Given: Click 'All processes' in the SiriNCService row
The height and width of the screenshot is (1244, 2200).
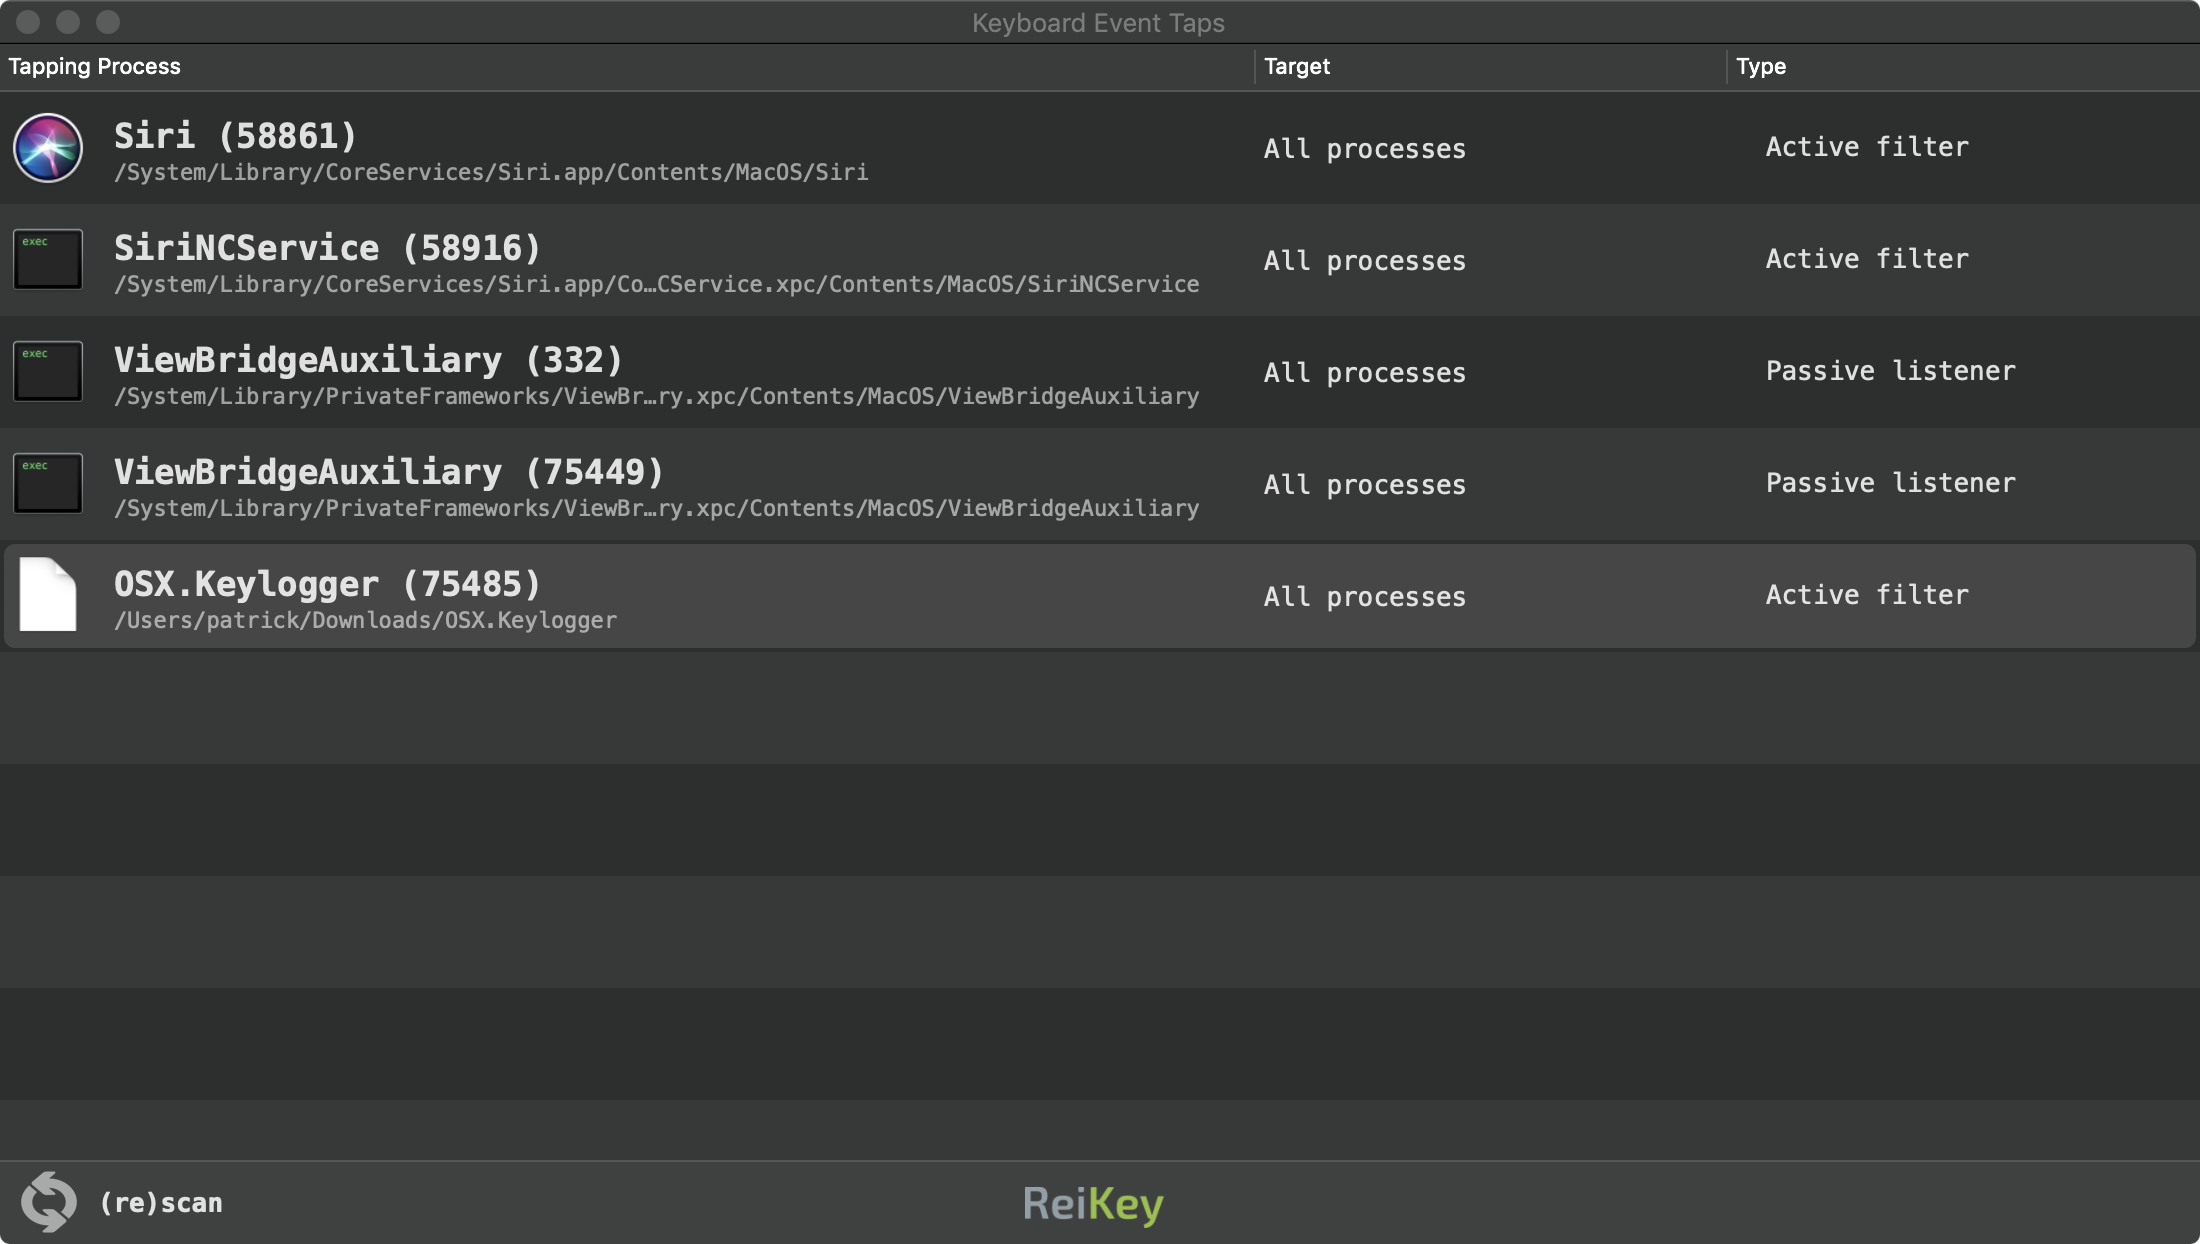Looking at the screenshot, I should tap(1365, 261).
